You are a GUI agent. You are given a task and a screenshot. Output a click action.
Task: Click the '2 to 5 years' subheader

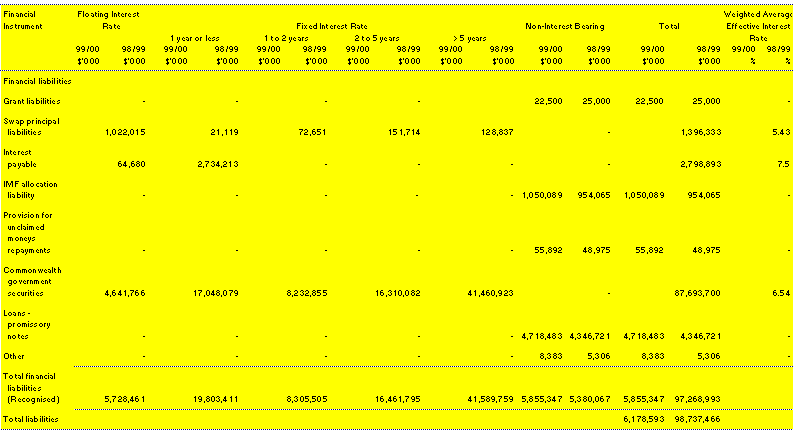point(376,37)
